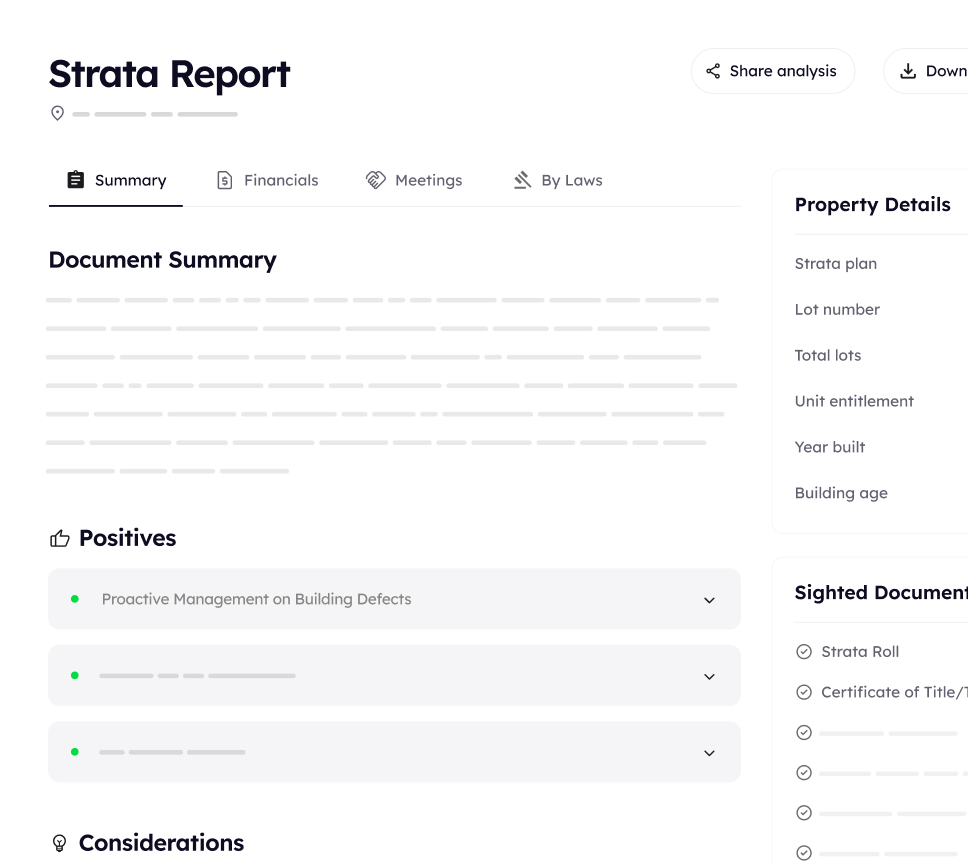This screenshot has width=968, height=864.
Task: Click the Share analysis button
Action: tap(773, 71)
